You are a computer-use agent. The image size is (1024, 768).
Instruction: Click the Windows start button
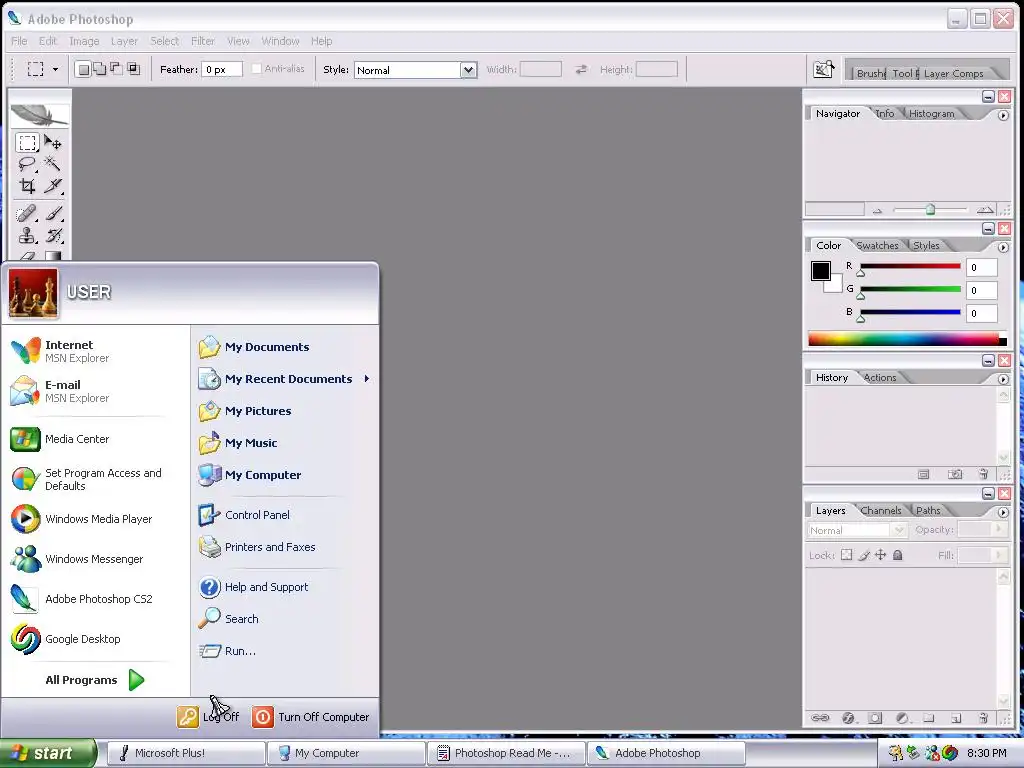[48, 753]
